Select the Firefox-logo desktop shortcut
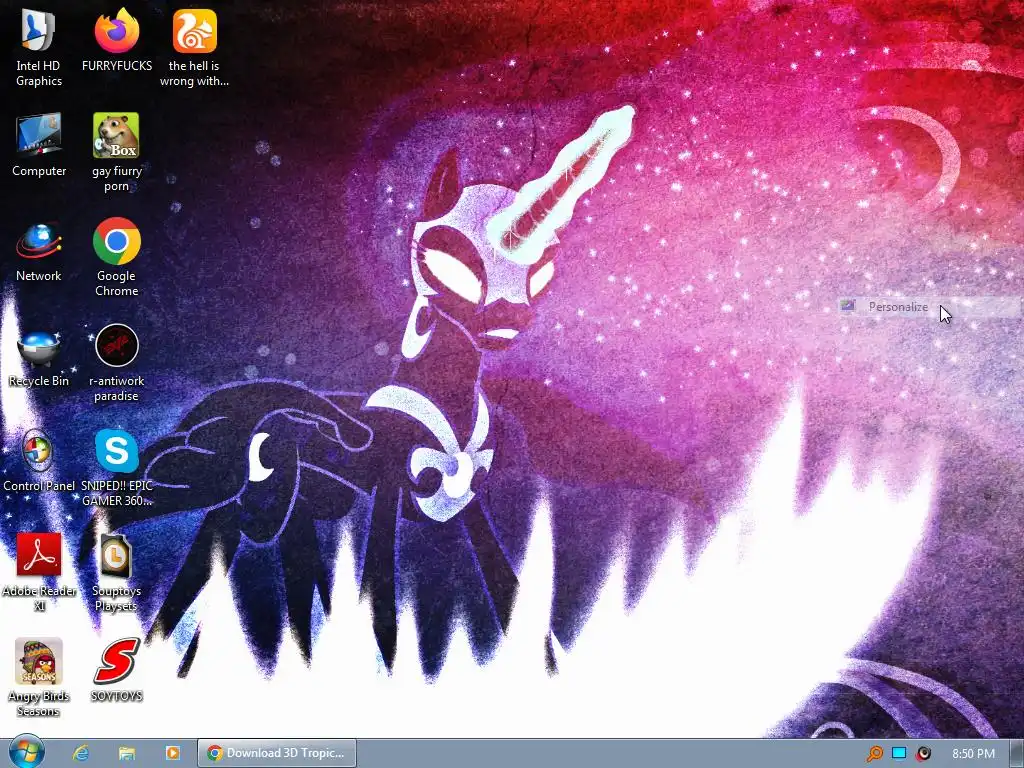The image size is (1024, 768). coord(116,41)
